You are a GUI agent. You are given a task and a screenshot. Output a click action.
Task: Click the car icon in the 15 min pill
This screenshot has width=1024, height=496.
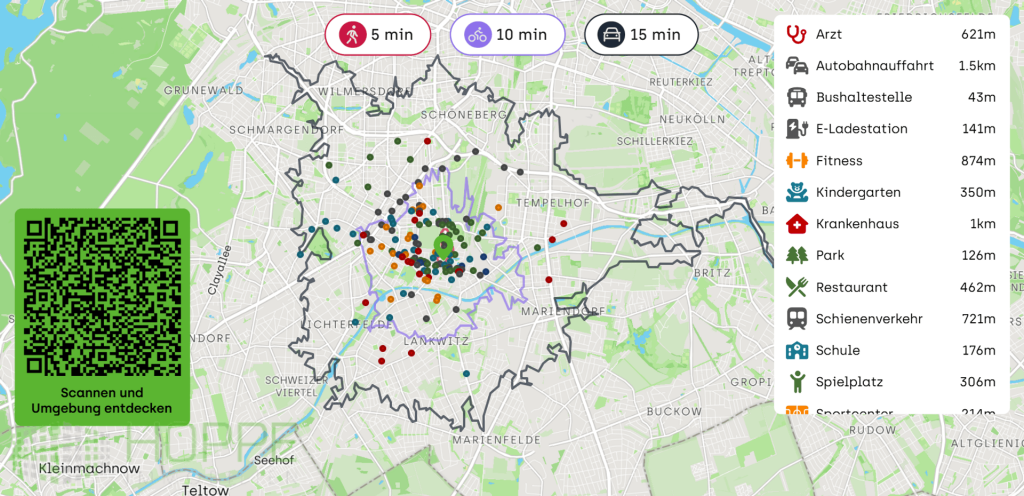point(611,35)
